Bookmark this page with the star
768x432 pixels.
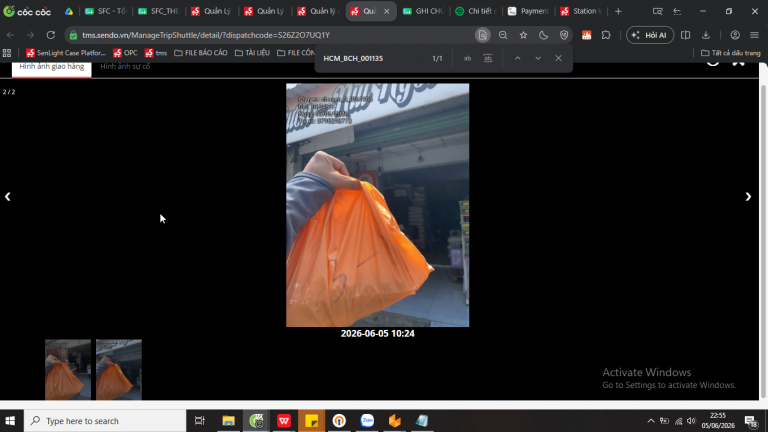[x=523, y=35]
